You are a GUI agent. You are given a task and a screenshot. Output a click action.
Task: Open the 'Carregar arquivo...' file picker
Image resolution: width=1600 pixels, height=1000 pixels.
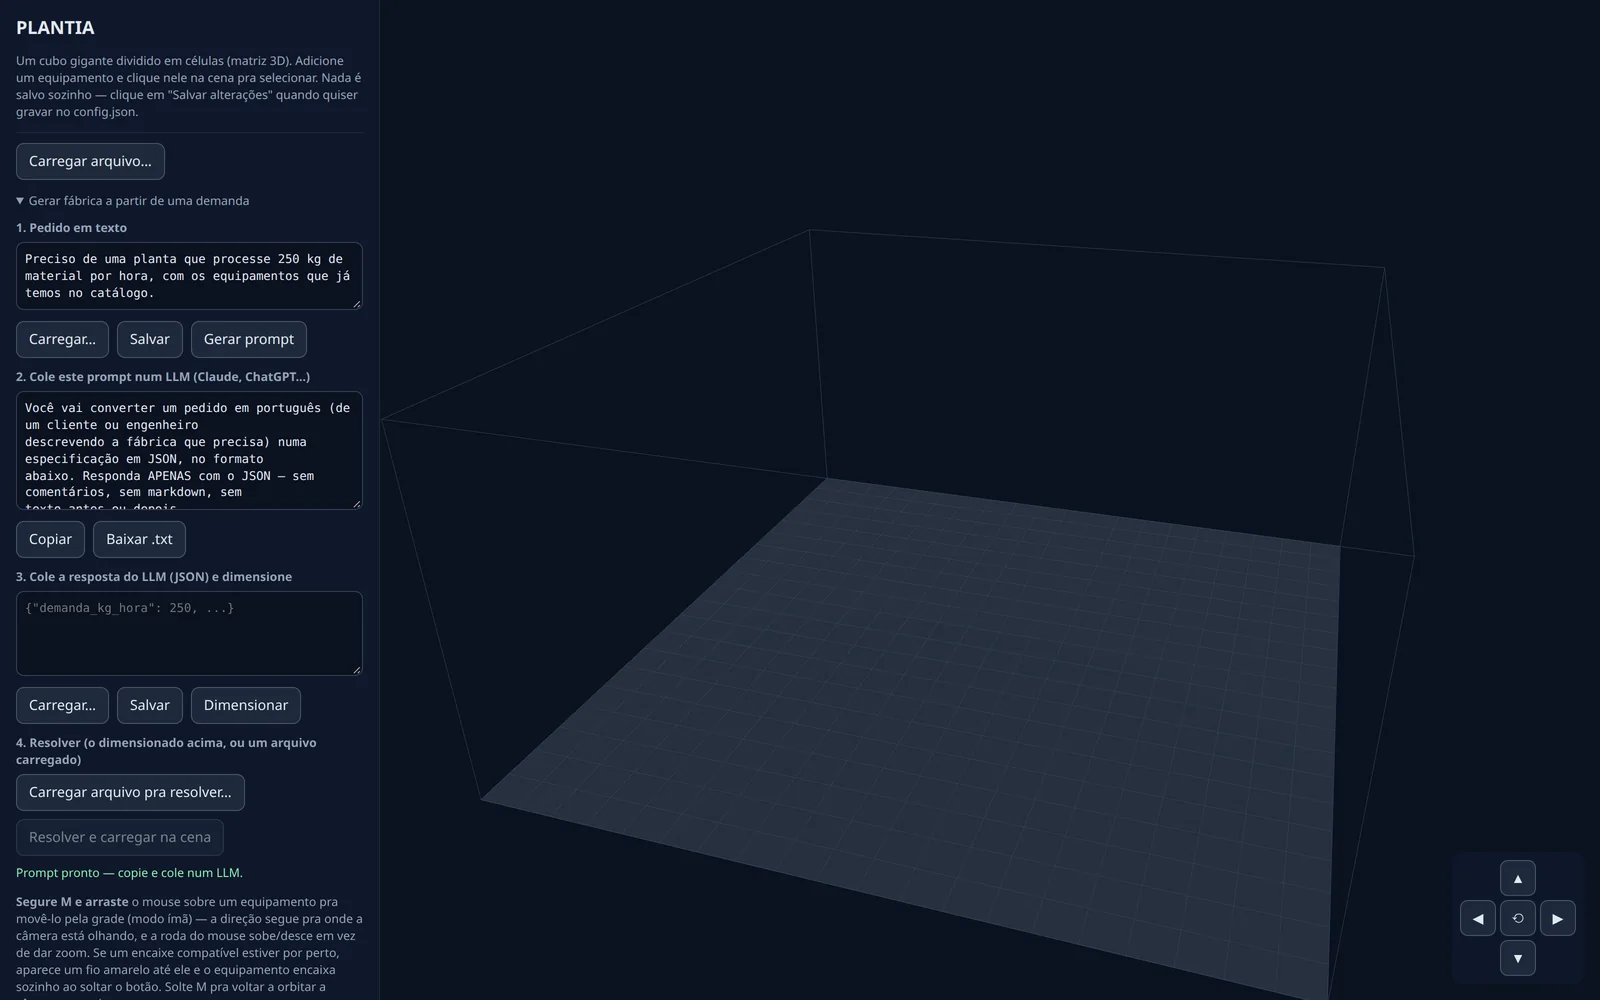click(x=90, y=161)
